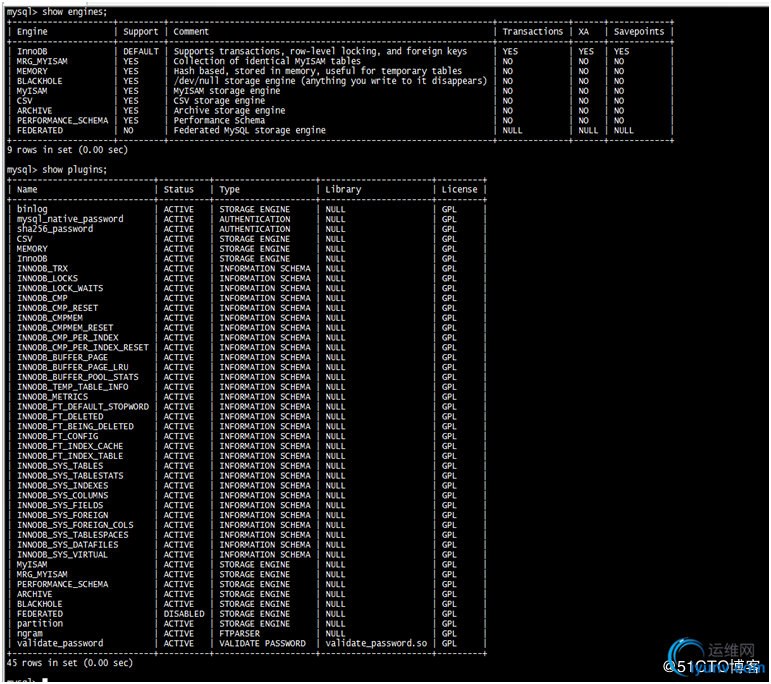Image resolution: width=771 pixels, height=684 pixels.
Task: Select the 'partition' plugin name
Action: [x=40, y=624]
